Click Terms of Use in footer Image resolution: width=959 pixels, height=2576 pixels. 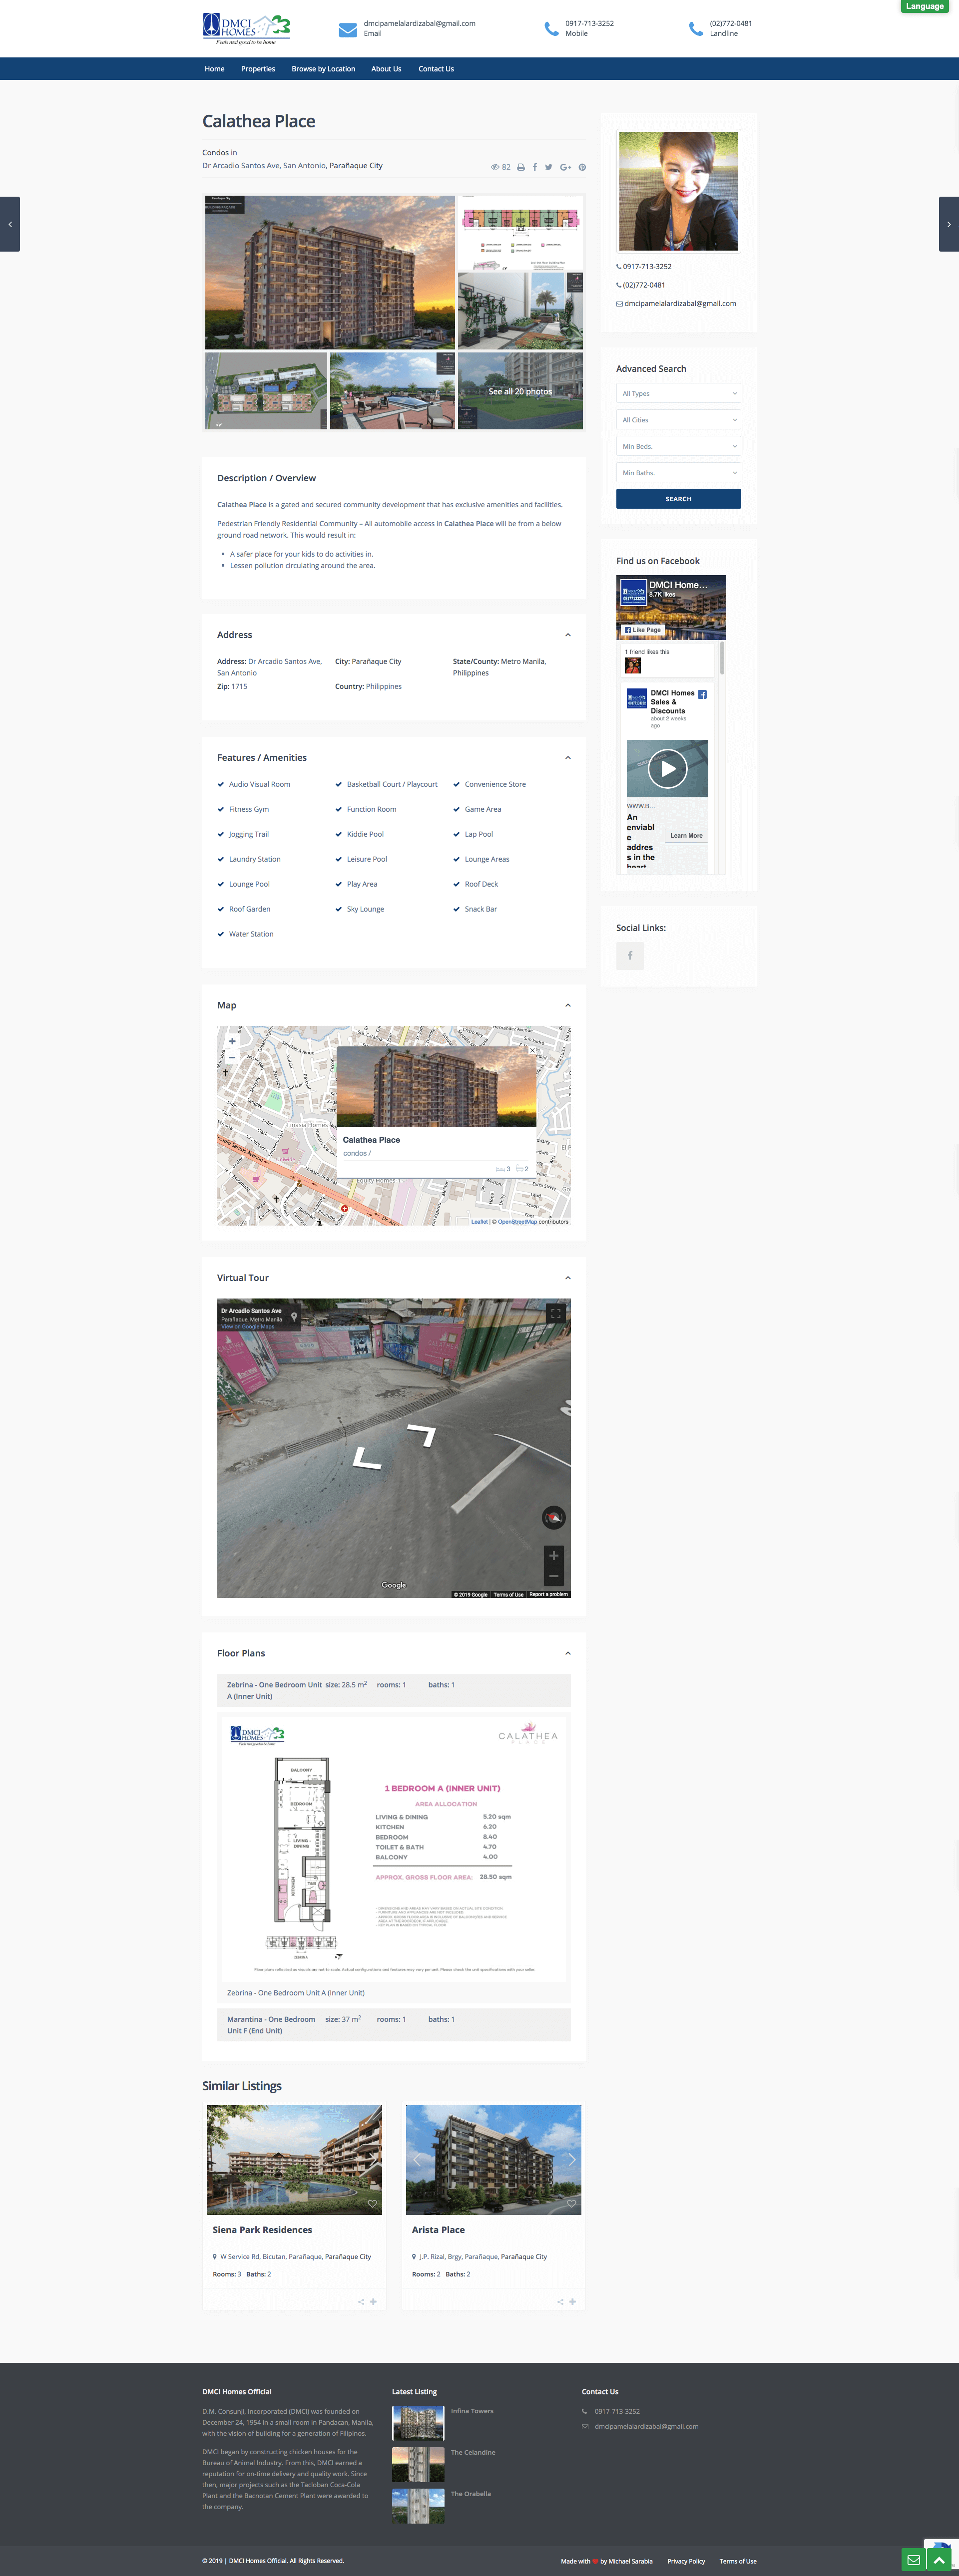tap(738, 2561)
